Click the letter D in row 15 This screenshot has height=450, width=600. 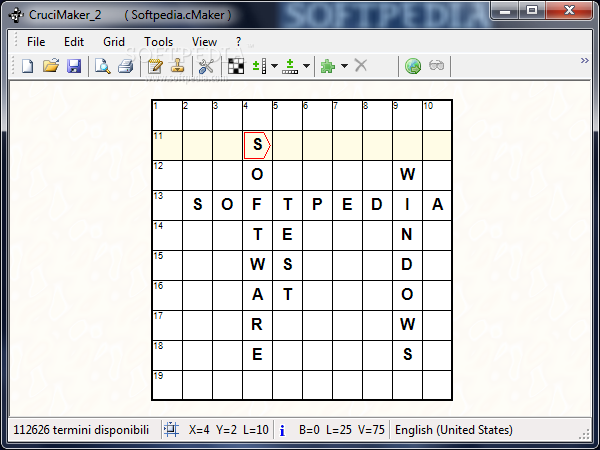coord(407,264)
